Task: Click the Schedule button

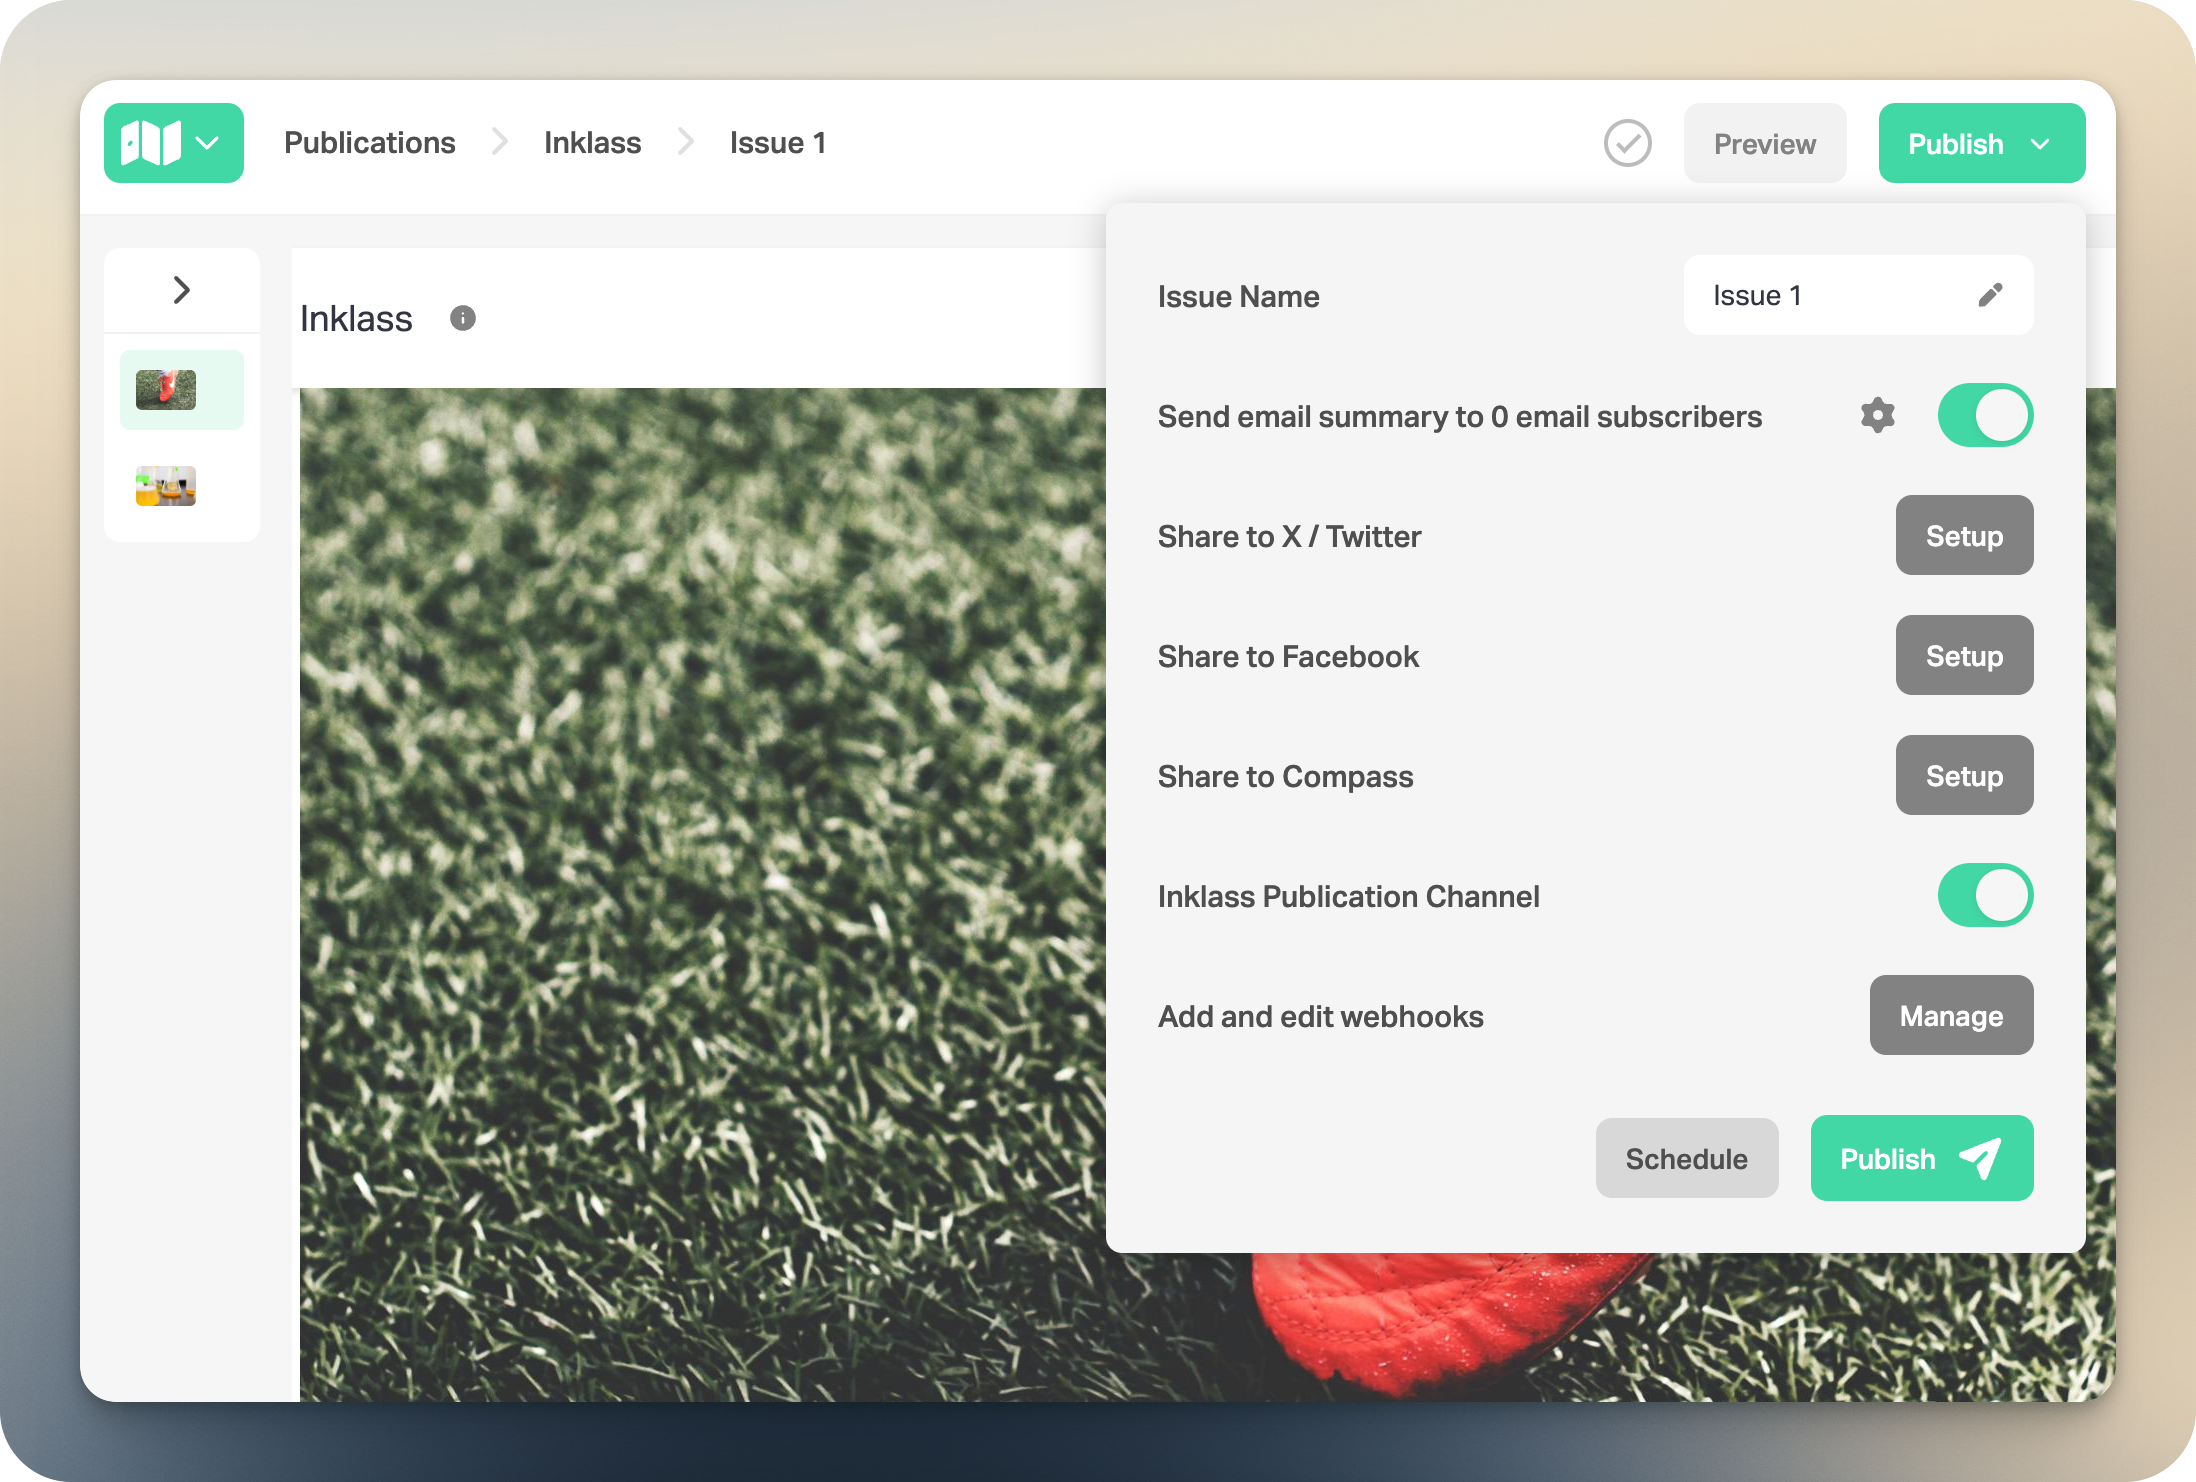Action: 1686,1158
